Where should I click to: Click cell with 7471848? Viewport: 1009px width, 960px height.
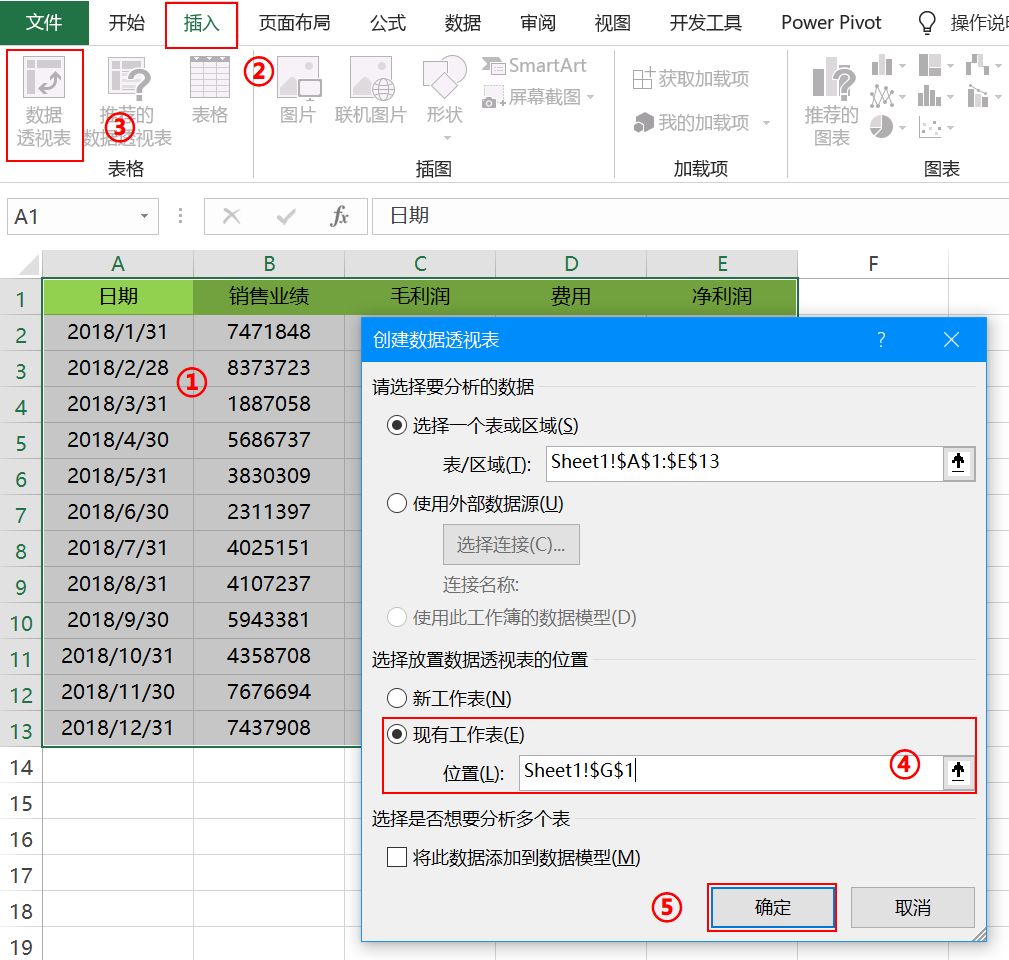click(x=269, y=332)
